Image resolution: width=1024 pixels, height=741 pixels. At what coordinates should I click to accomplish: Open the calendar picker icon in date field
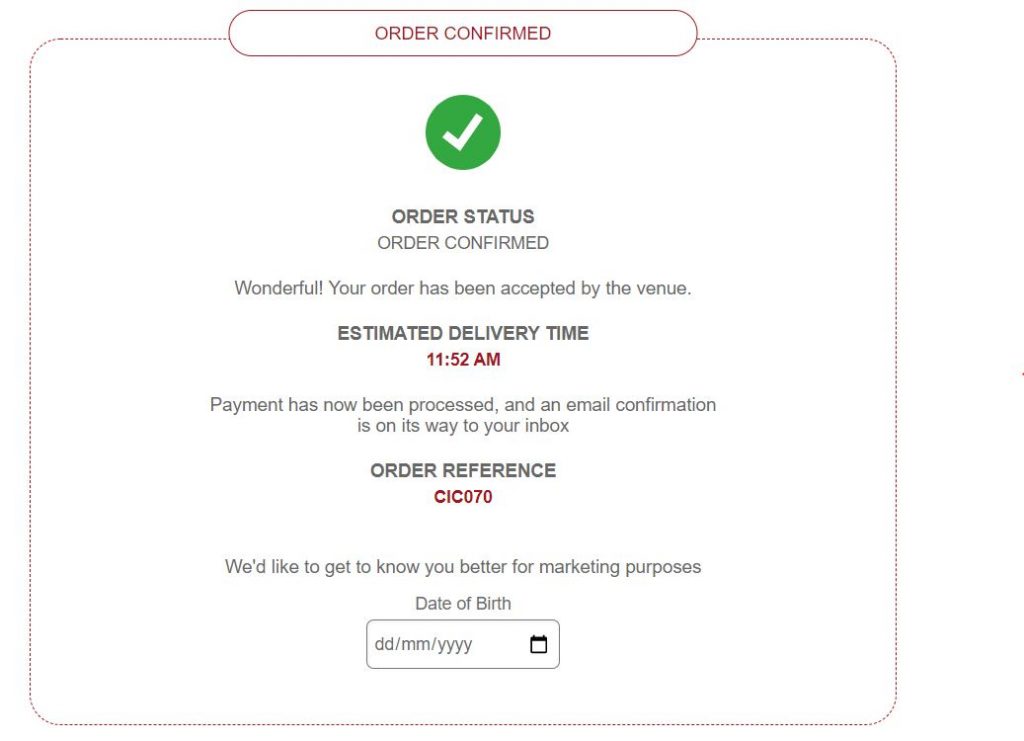(x=538, y=644)
